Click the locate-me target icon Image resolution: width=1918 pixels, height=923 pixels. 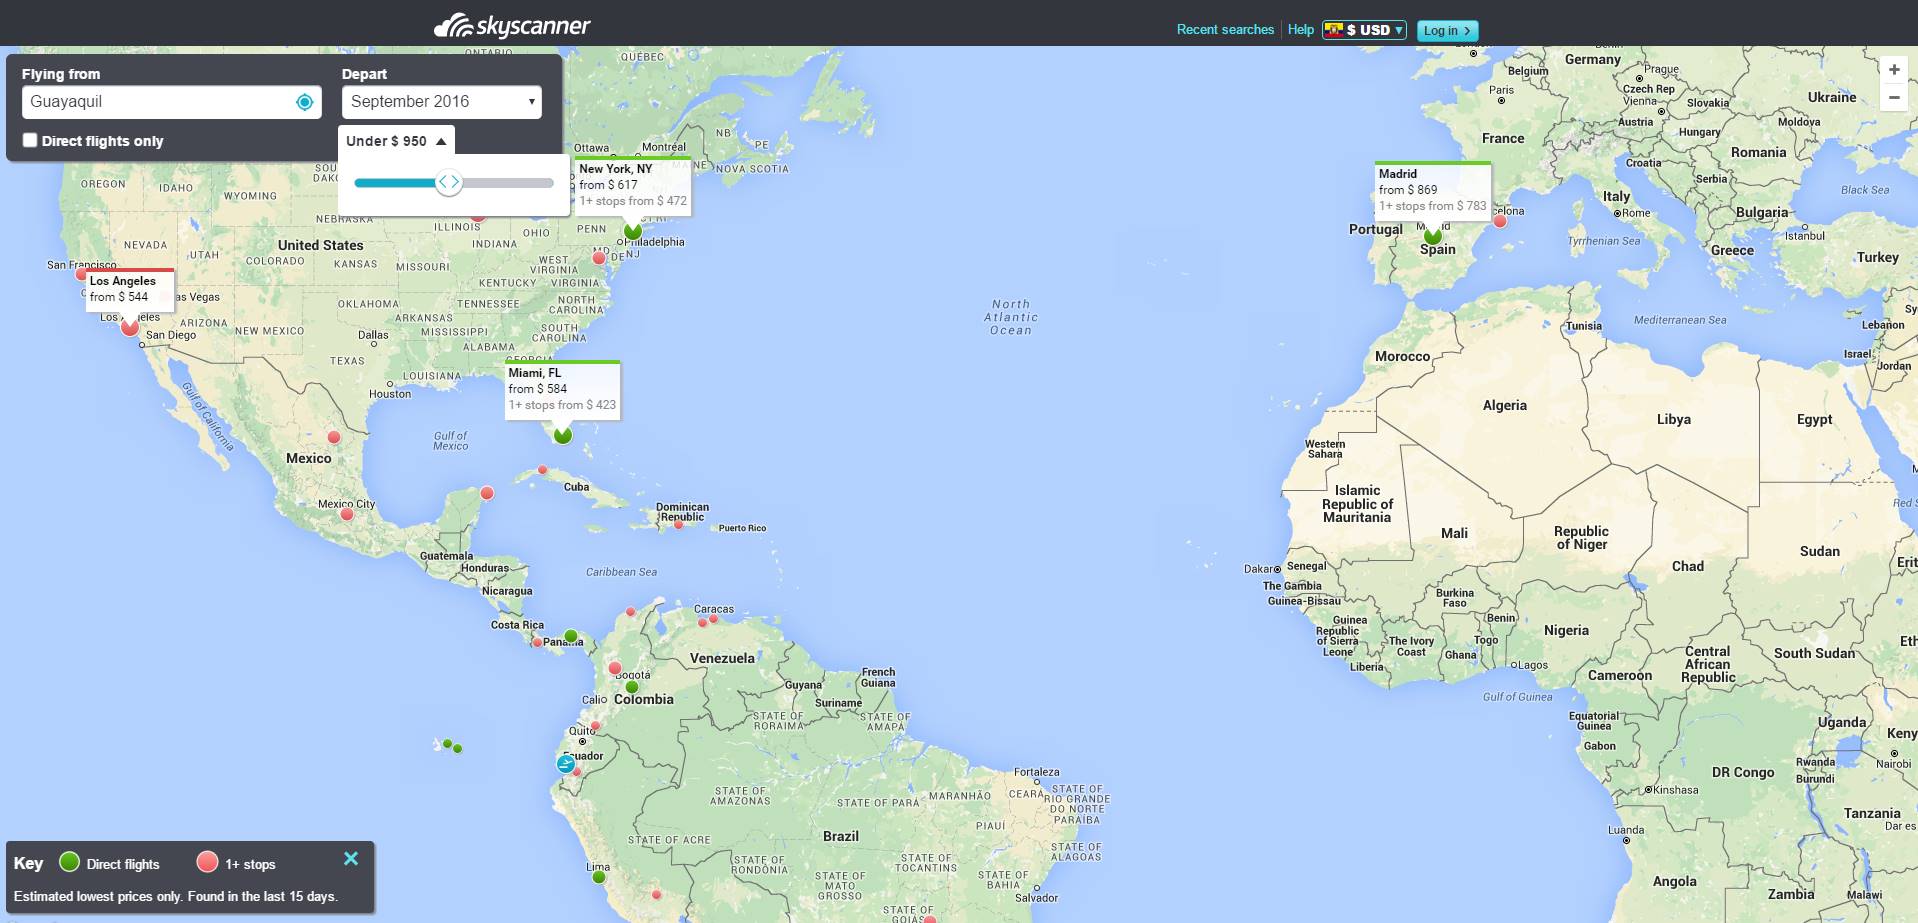(x=305, y=102)
